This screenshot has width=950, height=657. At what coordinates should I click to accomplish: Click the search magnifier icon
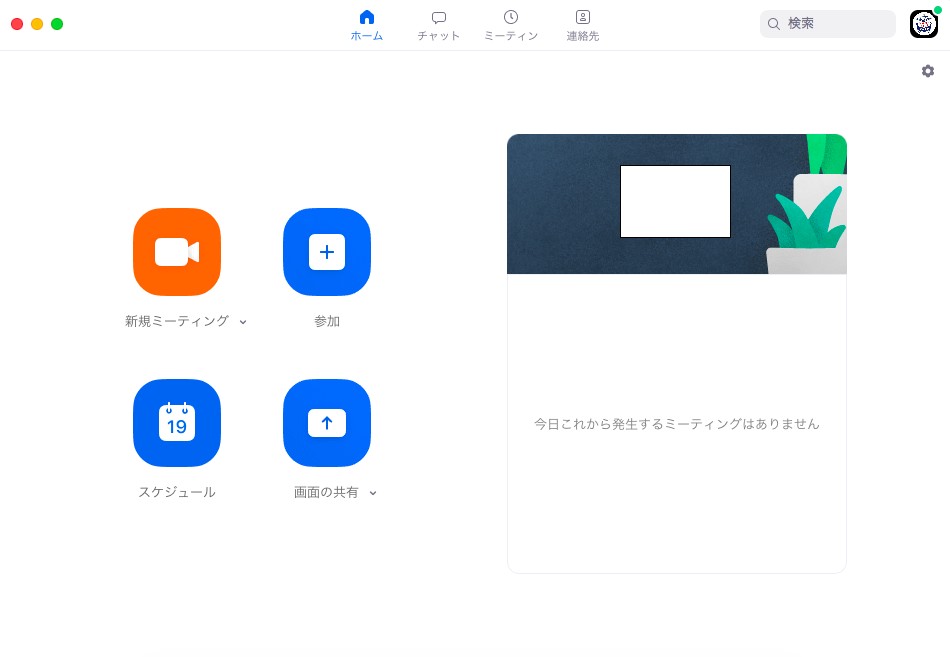pyautogui.click(x=774, y=24)
